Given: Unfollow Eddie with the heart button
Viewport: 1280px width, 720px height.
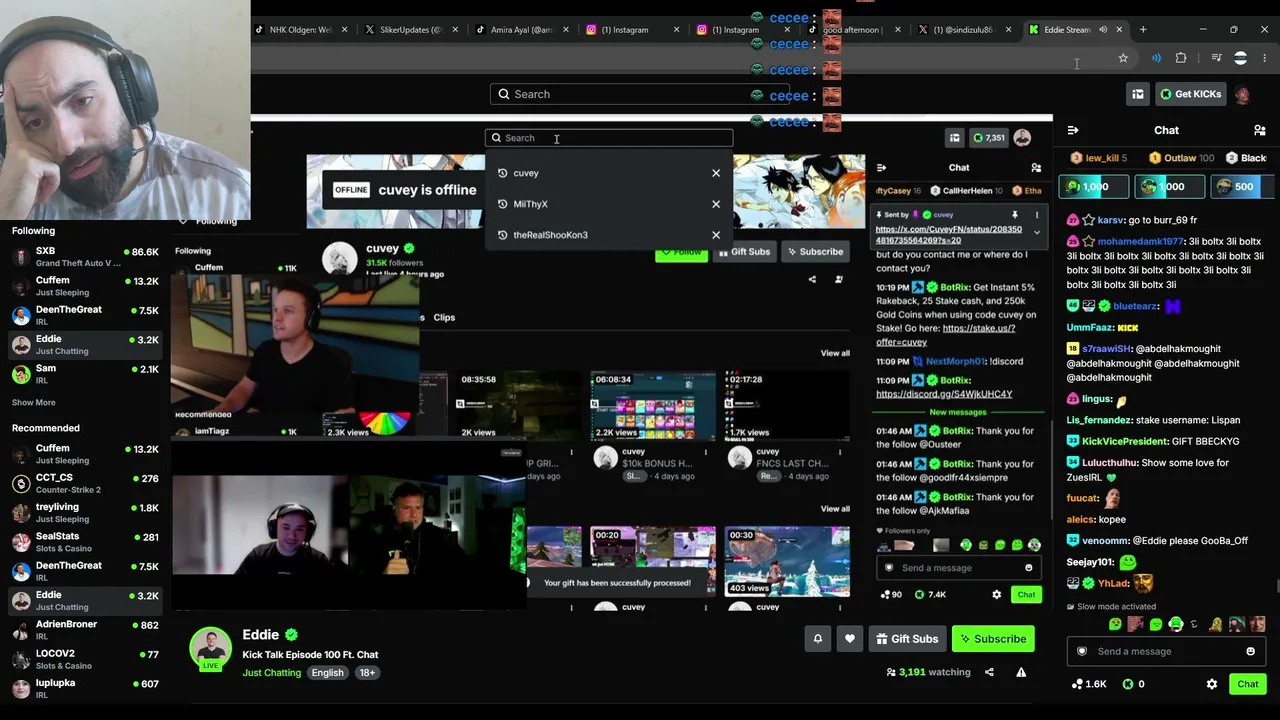Looking at the screenshot, I should [850, 639].
